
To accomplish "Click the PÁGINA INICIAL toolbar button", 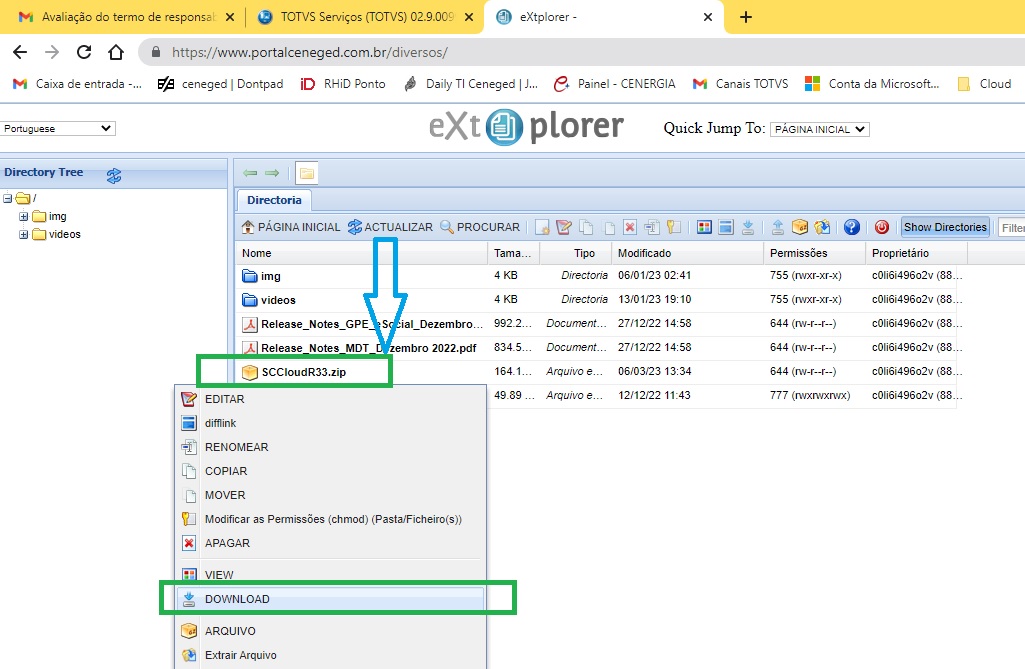I will [x=290, y=227].
